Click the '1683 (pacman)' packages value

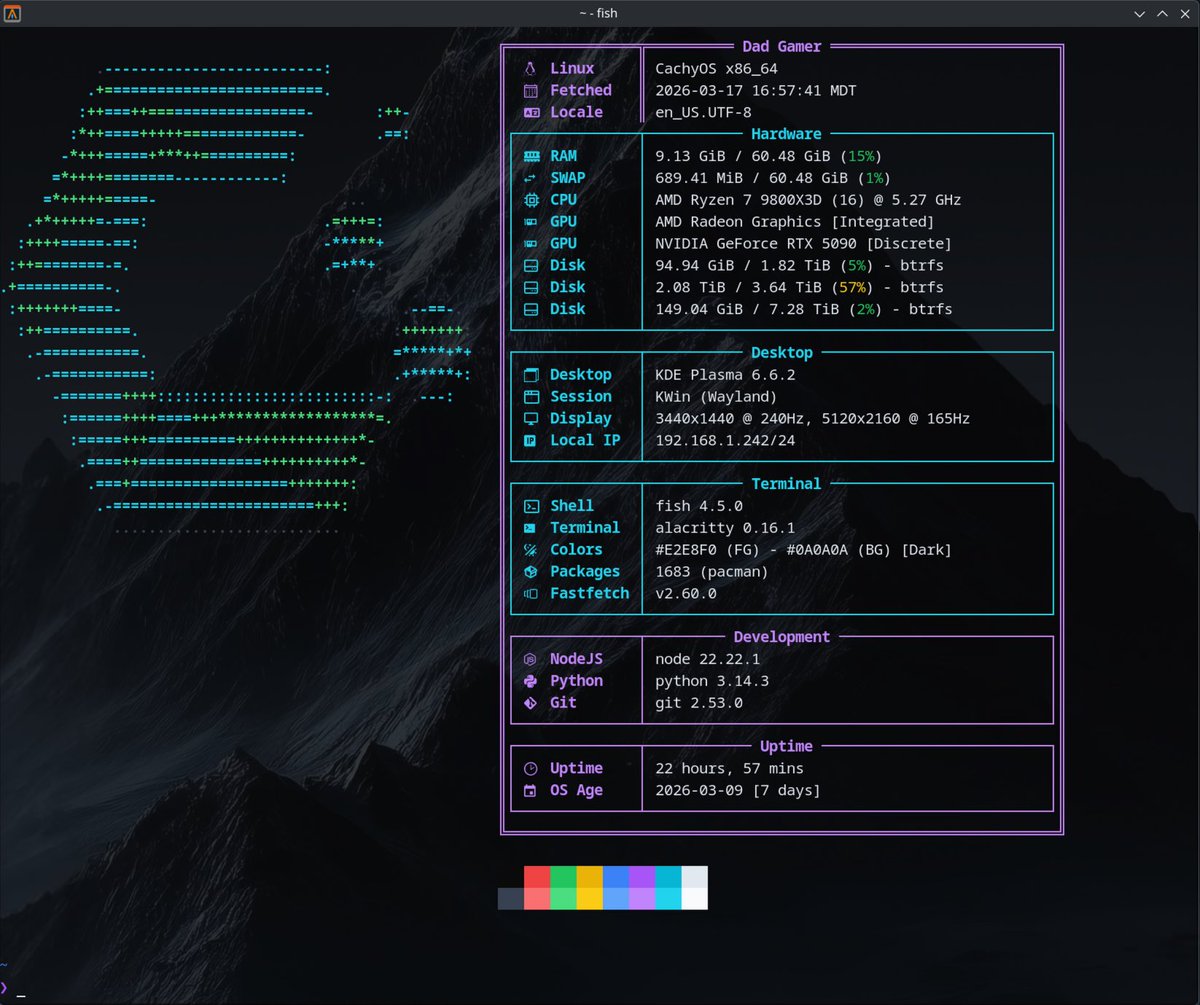(x=712, y=572)
